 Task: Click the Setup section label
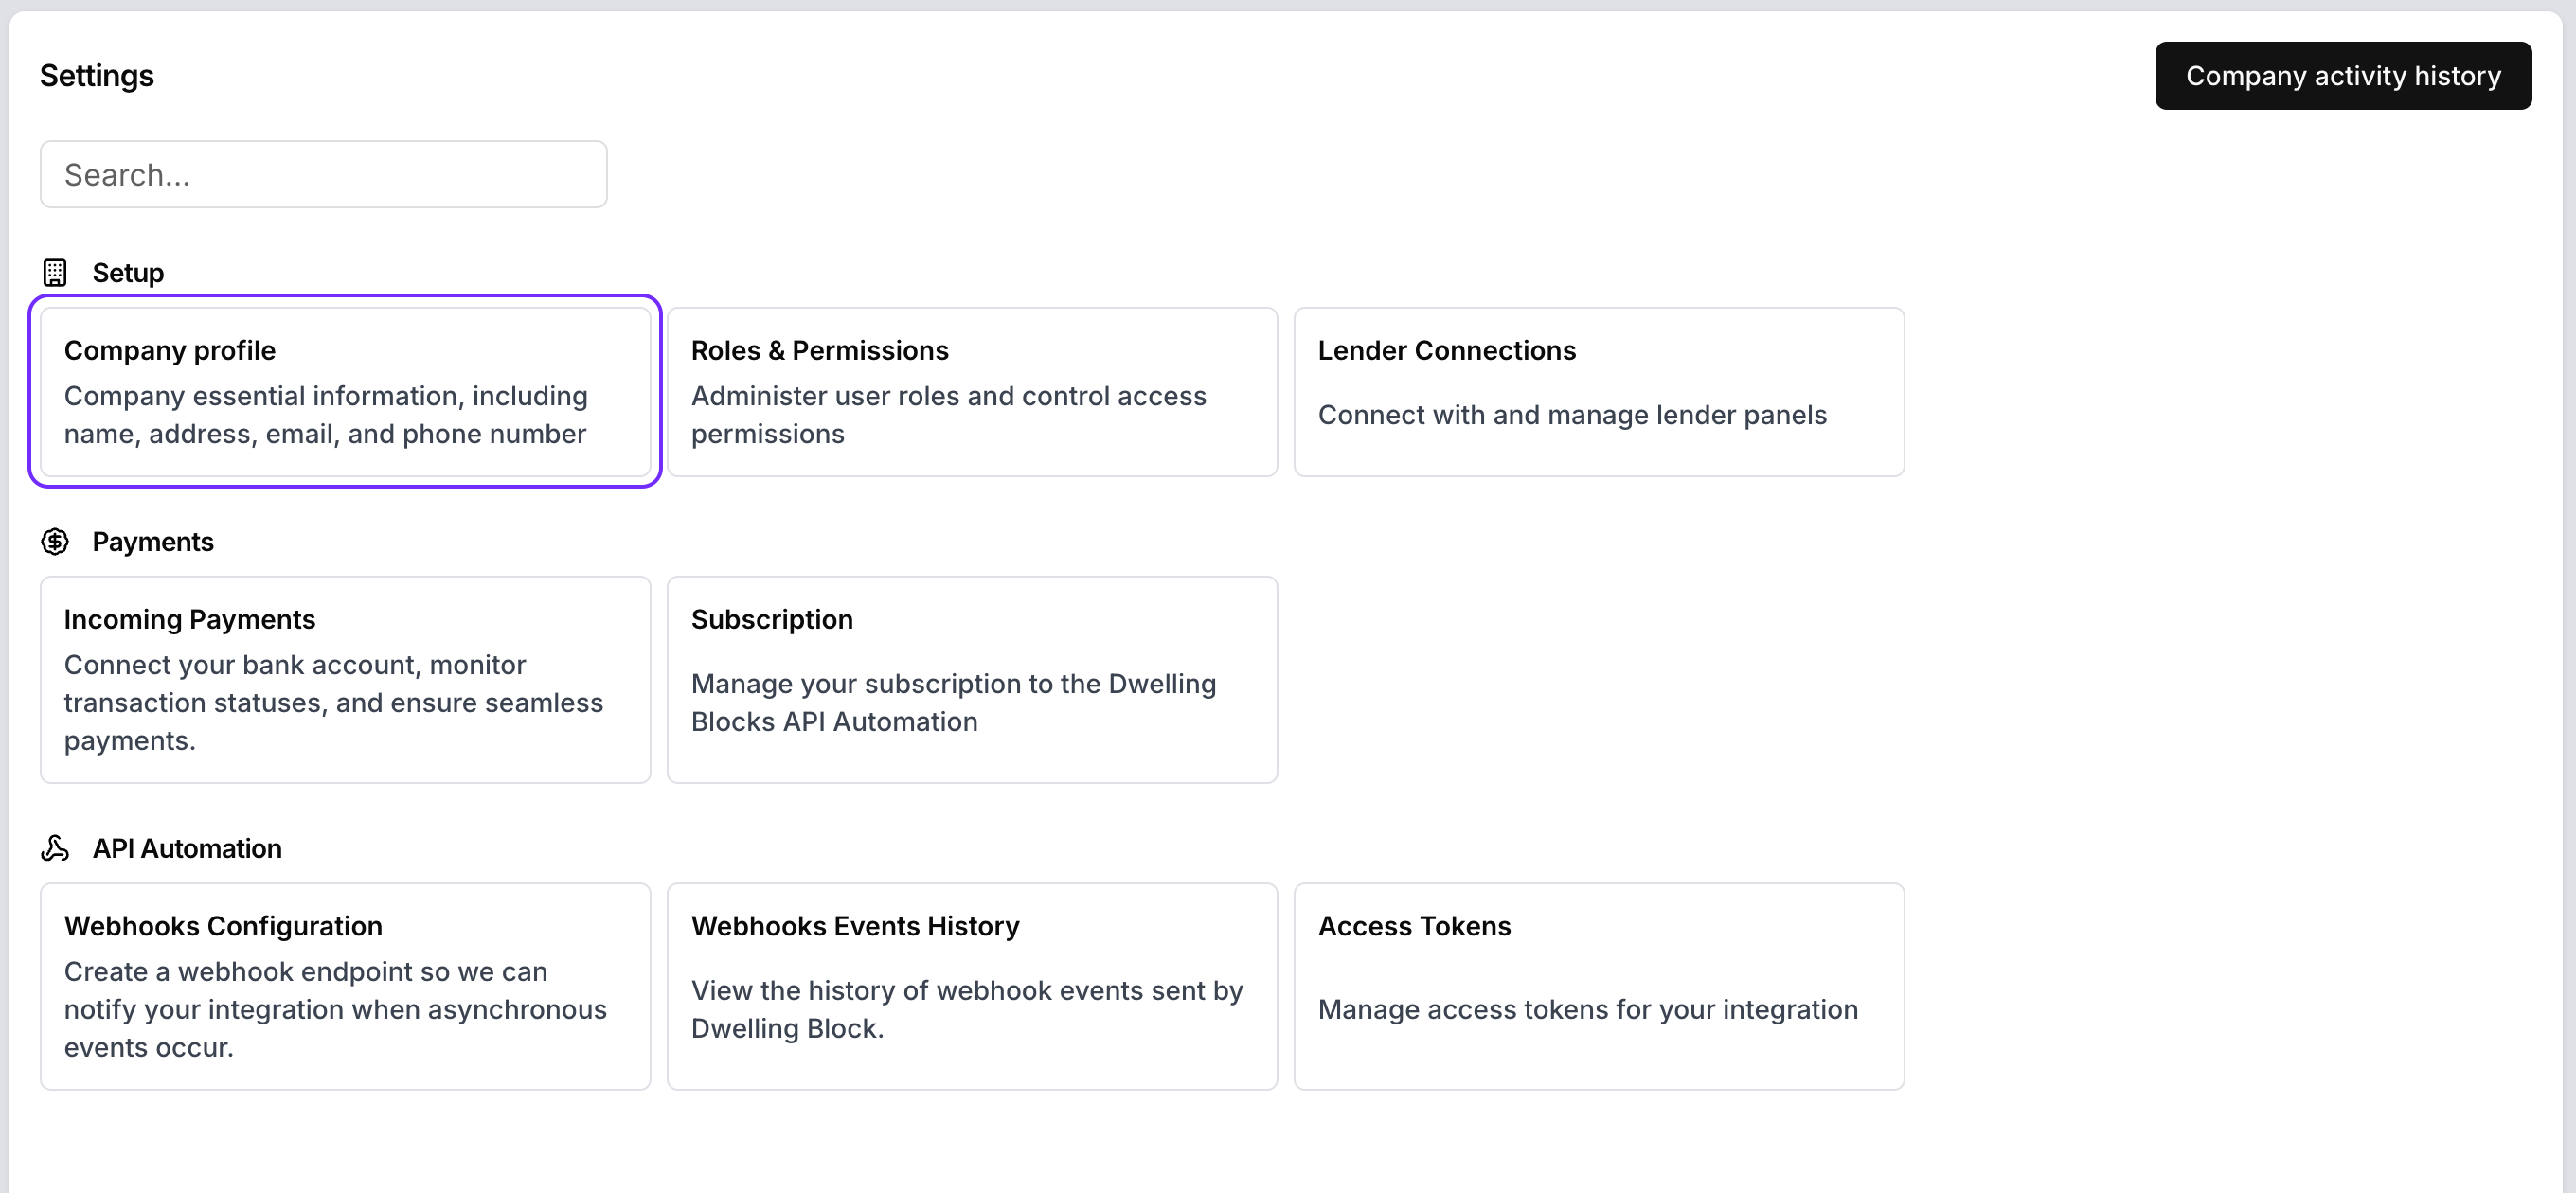(128, 272)
